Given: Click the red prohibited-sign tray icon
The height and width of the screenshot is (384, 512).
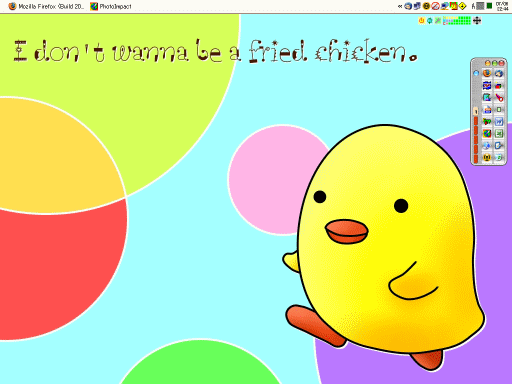Looking at the screenshot, I should point(435,6).
